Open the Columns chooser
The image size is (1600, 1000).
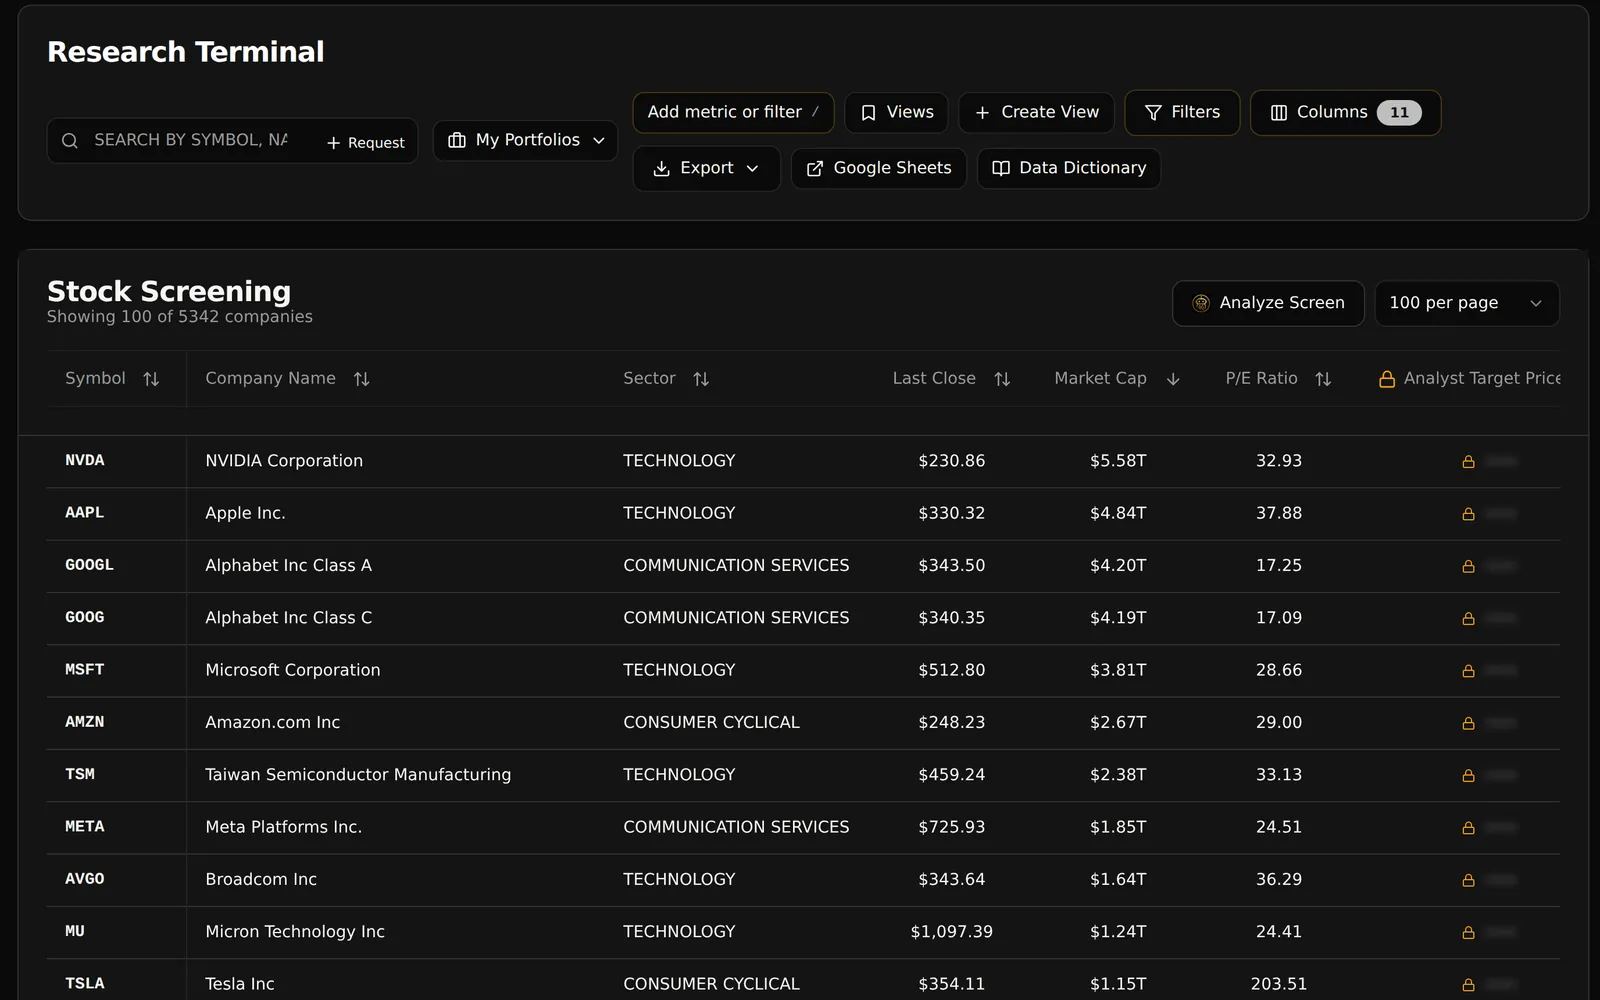pos(1345,112)
